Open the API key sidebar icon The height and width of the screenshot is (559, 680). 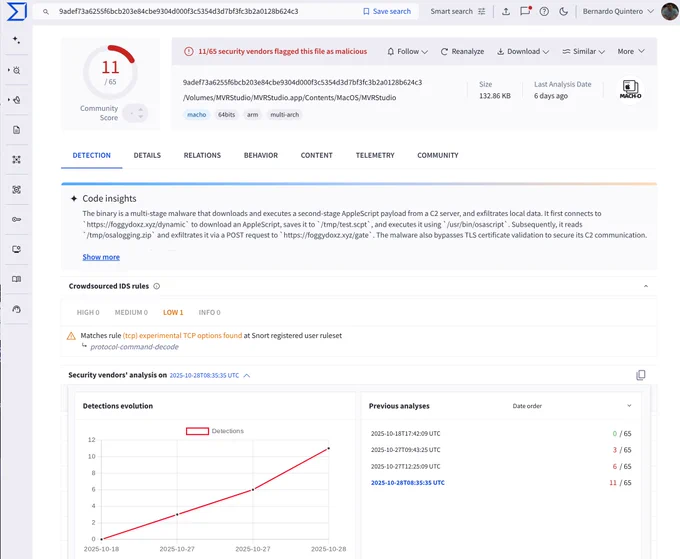click(16, 219)
